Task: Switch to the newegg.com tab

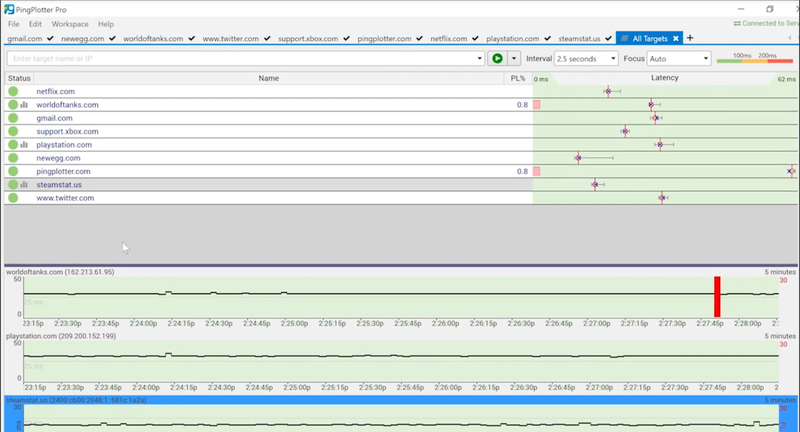Action: (x=88, y=39)
